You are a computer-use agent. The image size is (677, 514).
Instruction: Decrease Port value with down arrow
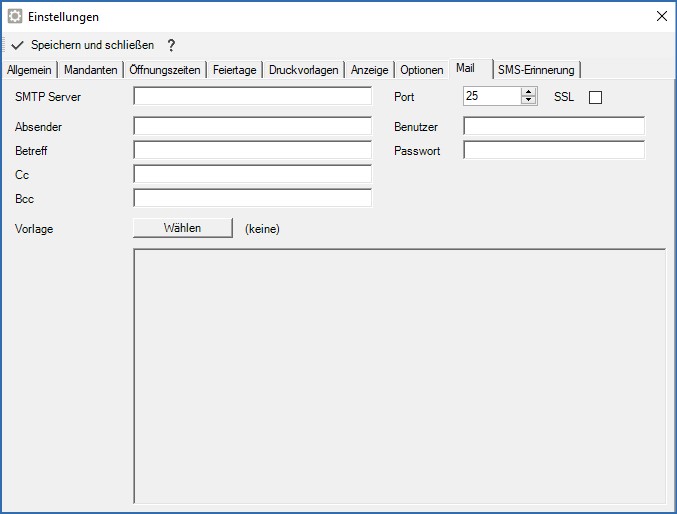(x=529, y=101)
